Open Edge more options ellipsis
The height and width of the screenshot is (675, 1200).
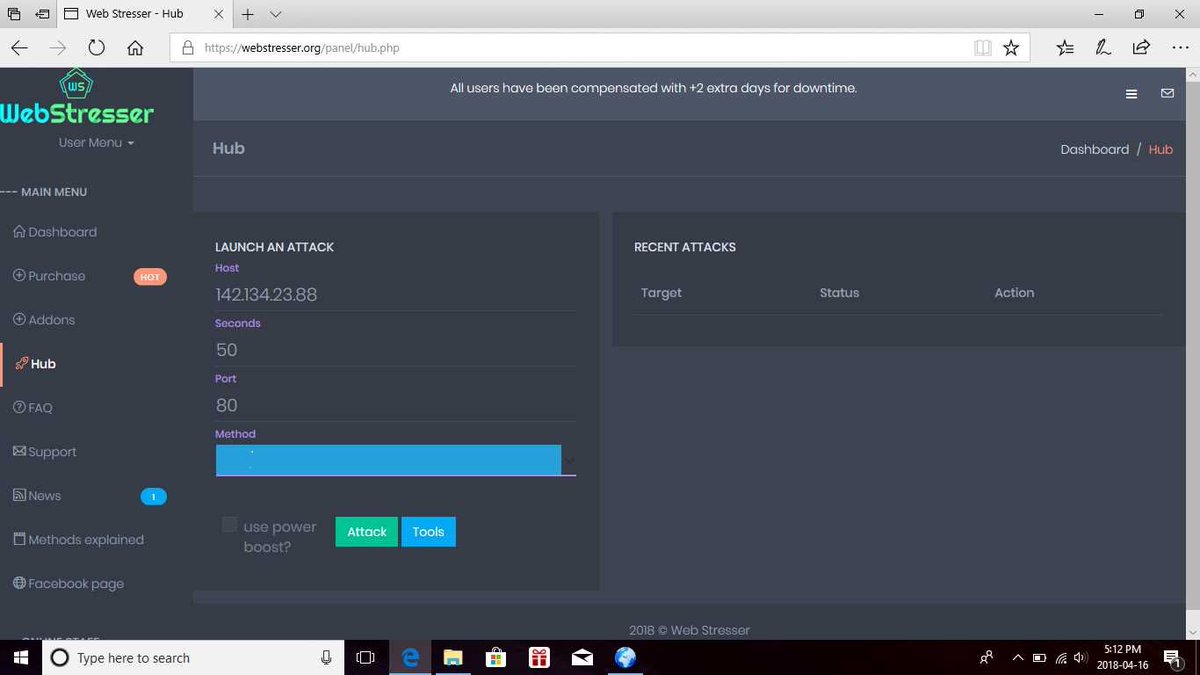1179,47
